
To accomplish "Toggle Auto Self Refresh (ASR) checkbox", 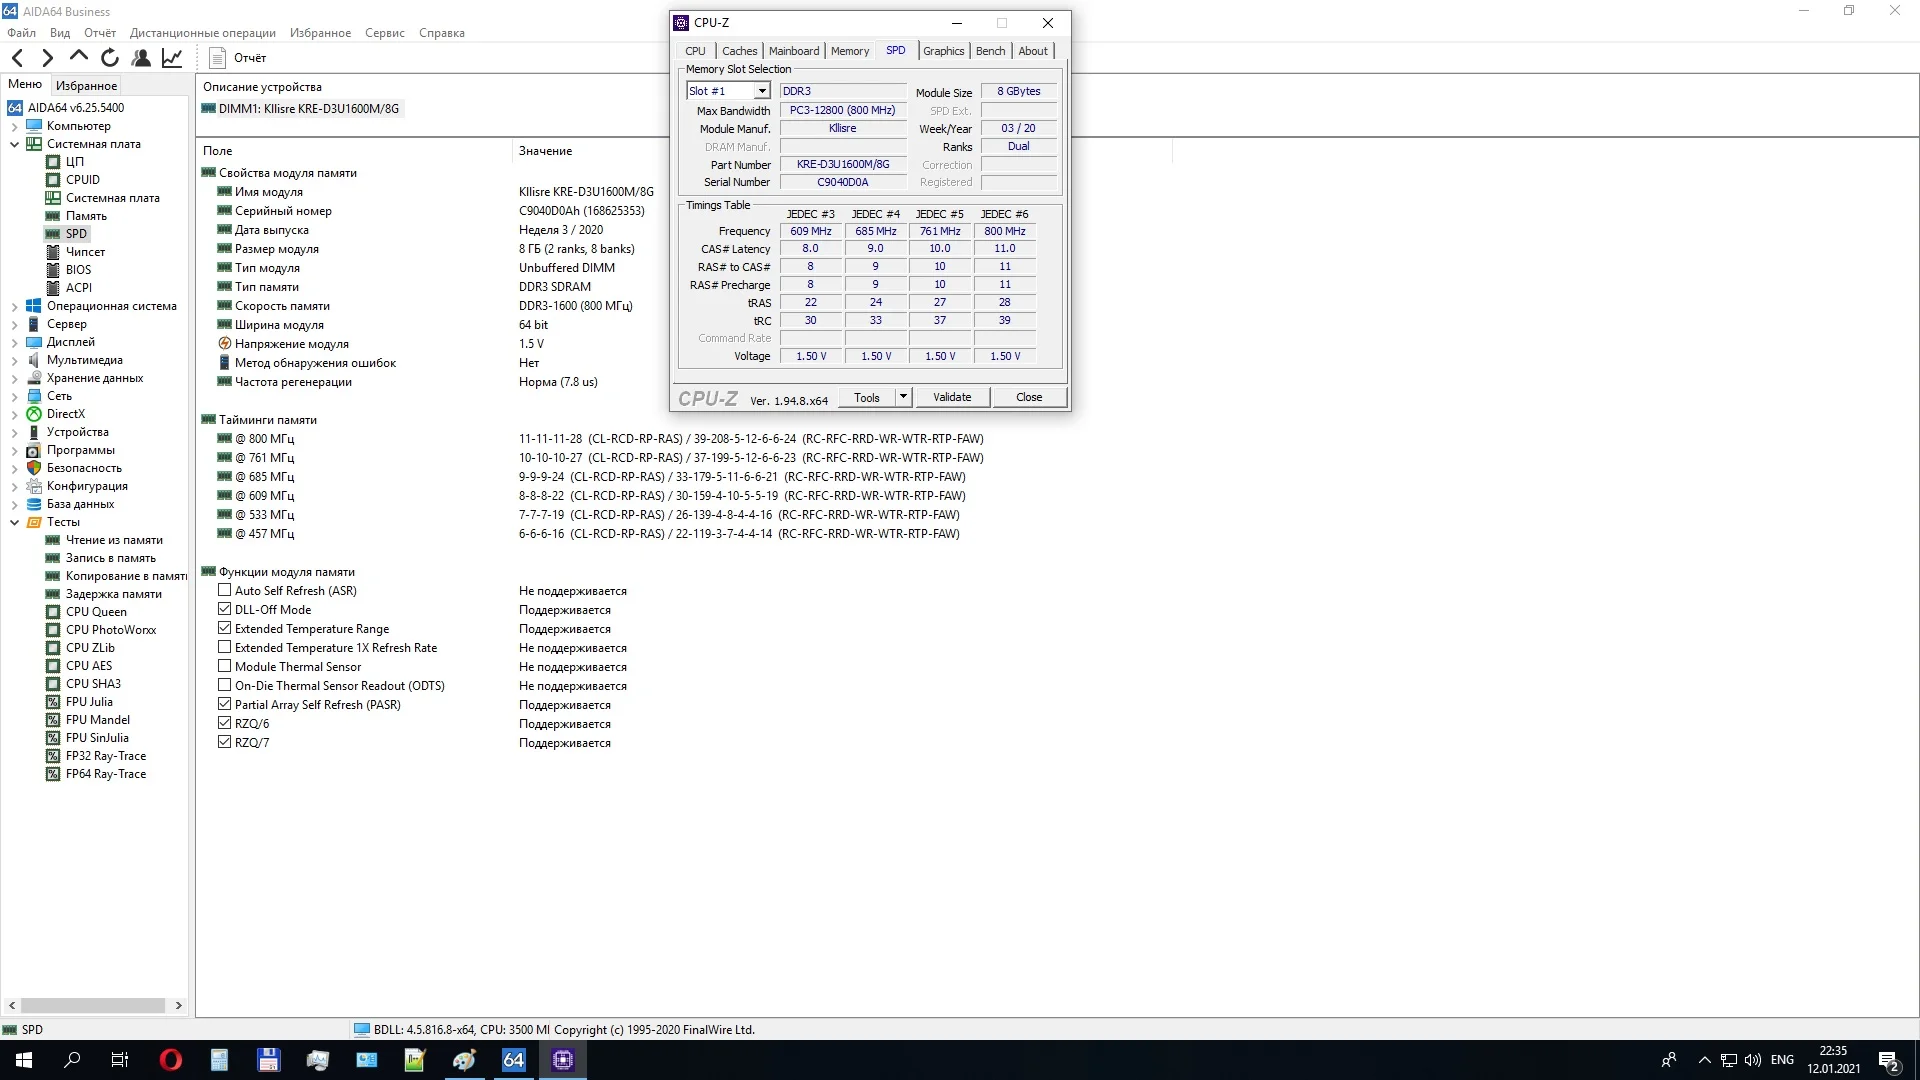I will 225,591.
